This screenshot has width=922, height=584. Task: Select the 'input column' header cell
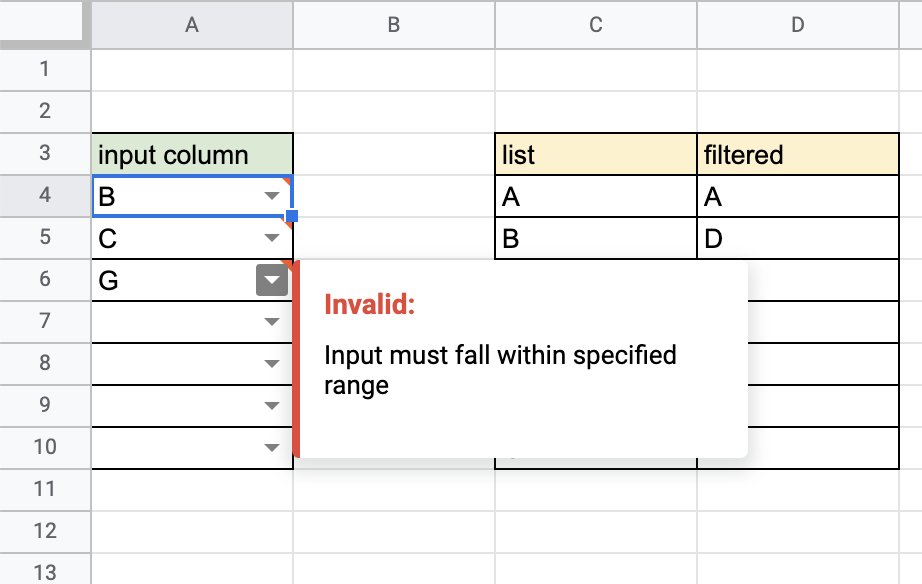click(192, 154)
